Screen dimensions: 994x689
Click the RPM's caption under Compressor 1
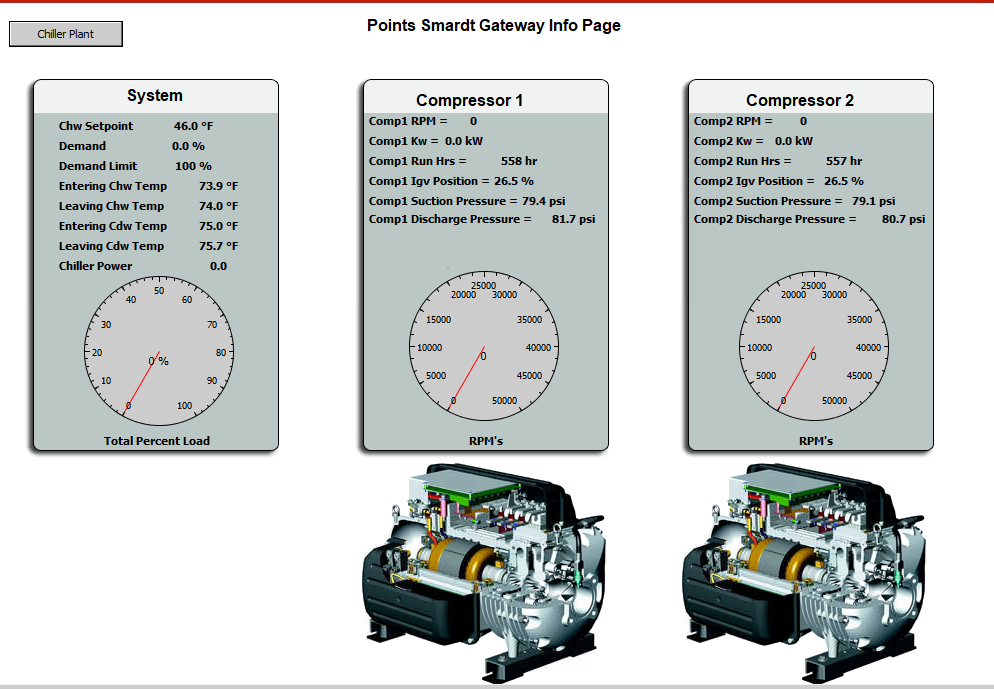(486, 441)
